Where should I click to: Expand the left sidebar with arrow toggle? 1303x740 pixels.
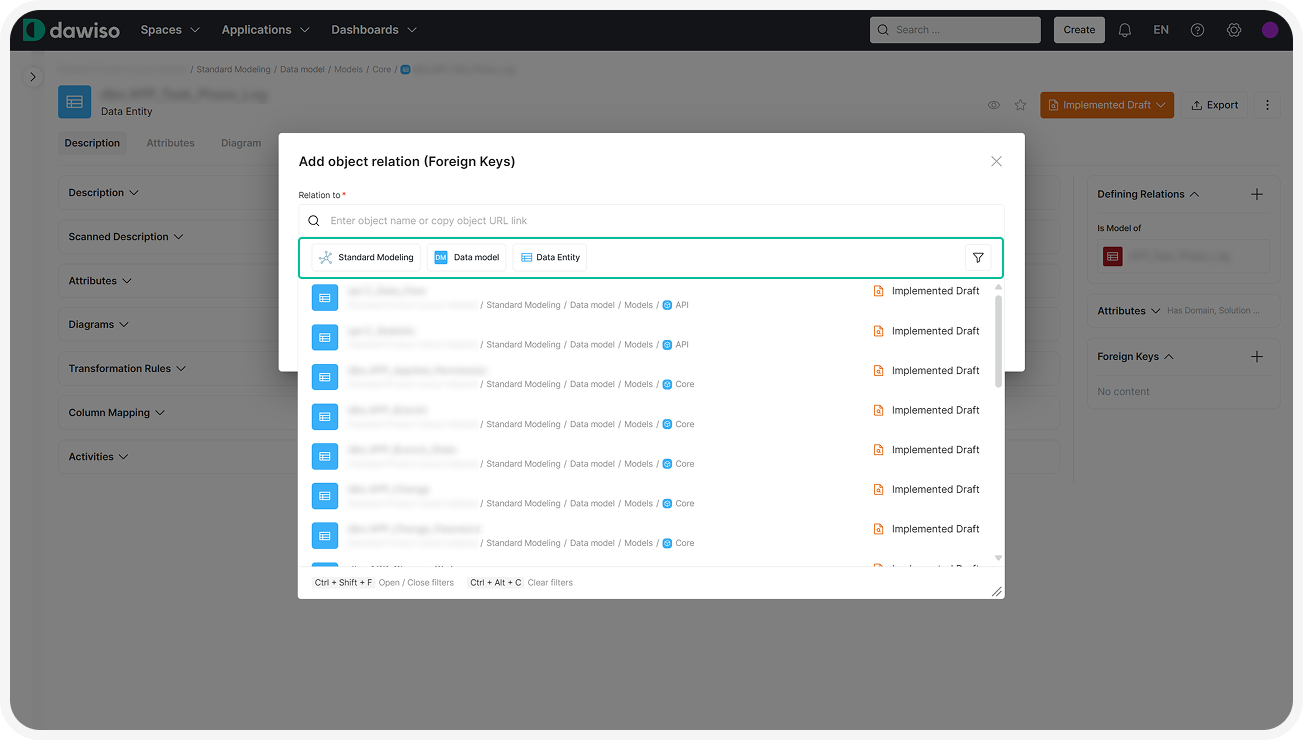(x=33, y=77)
